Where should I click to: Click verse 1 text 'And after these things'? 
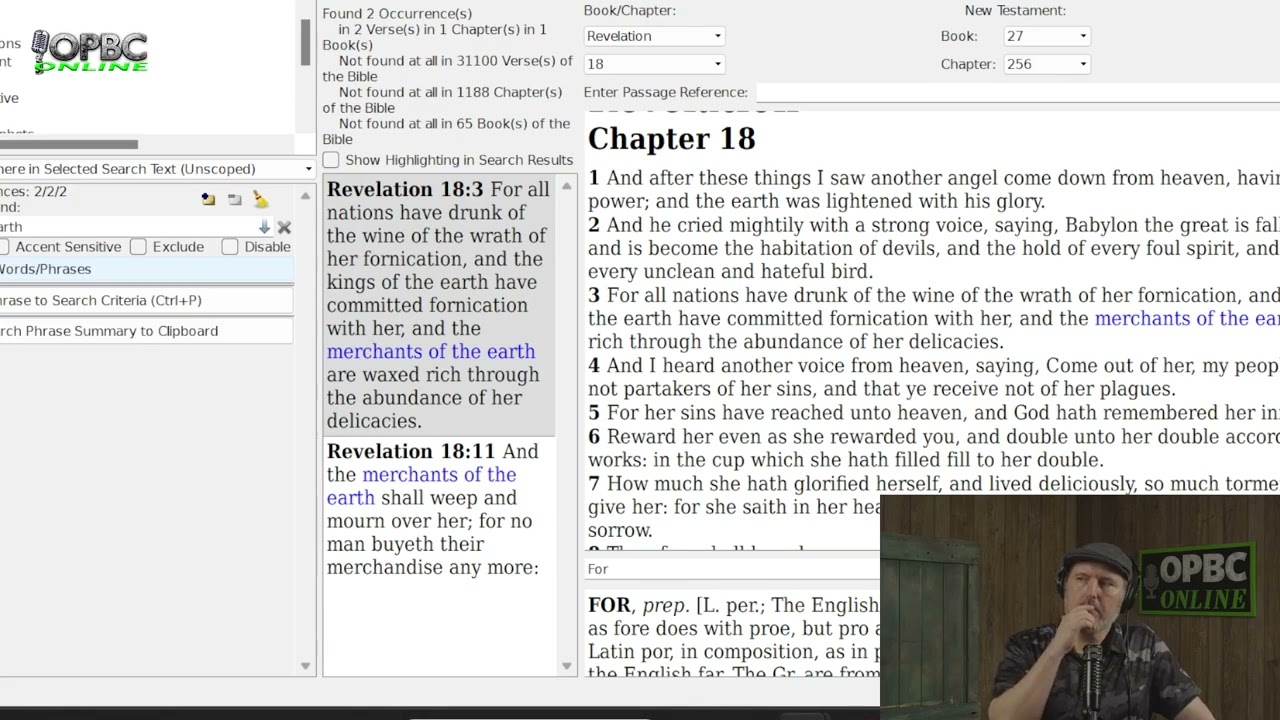tap(707, 178)
